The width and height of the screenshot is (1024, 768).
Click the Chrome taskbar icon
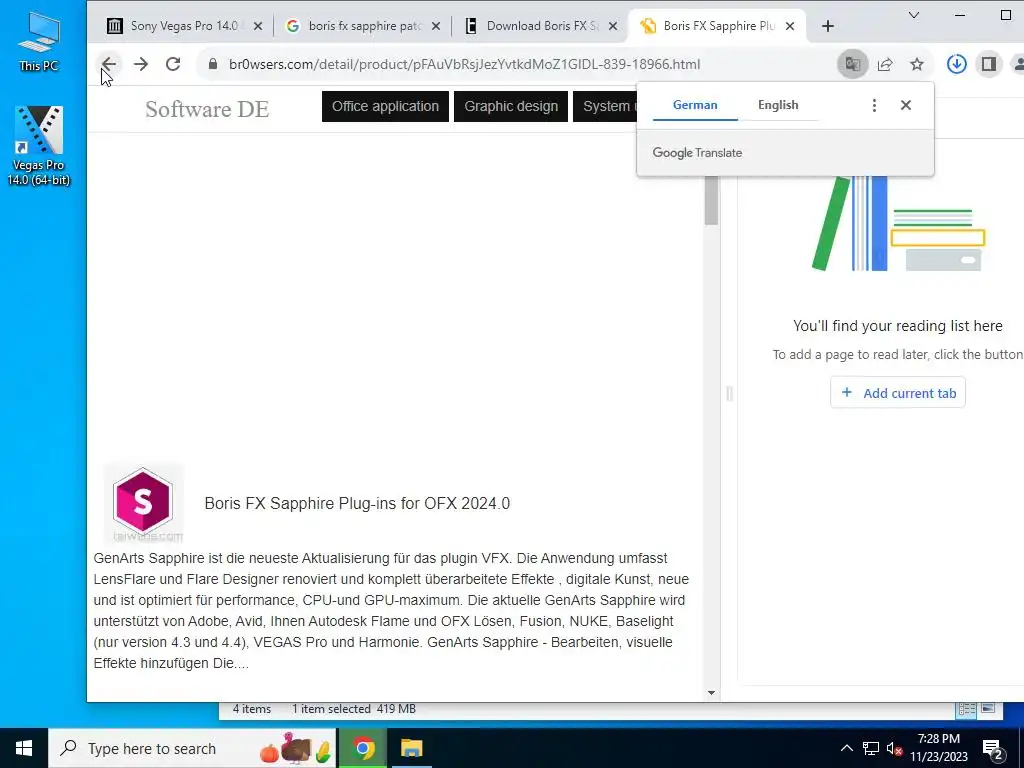364,748
